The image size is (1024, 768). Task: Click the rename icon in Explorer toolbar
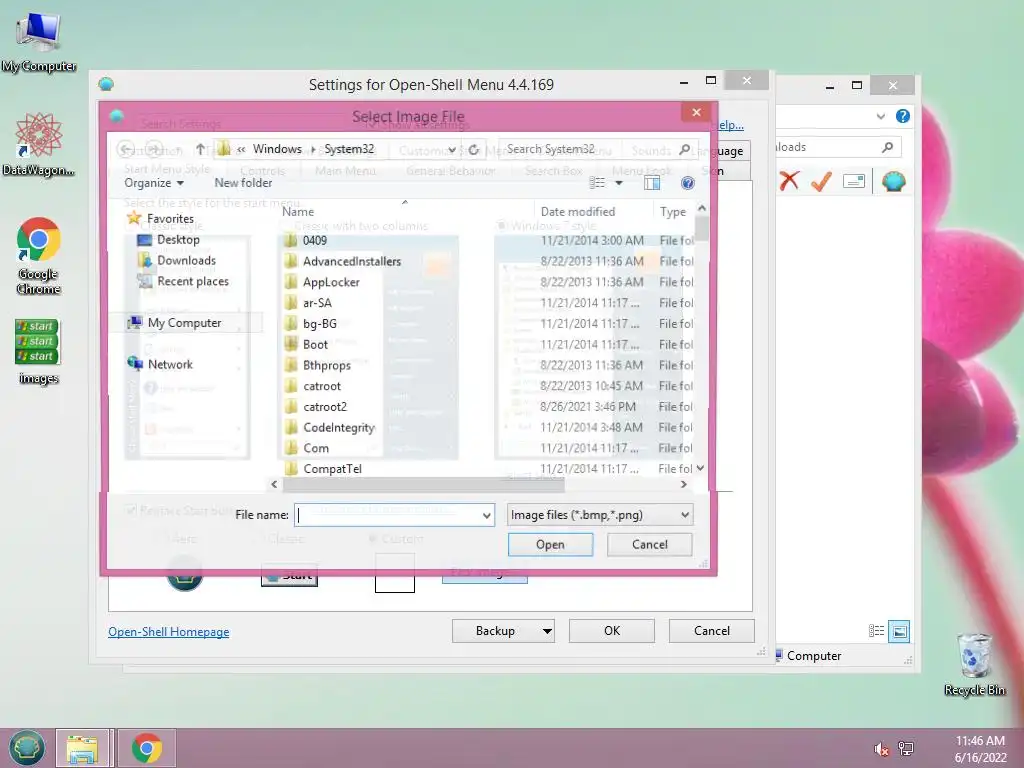(x=854, y=181)
